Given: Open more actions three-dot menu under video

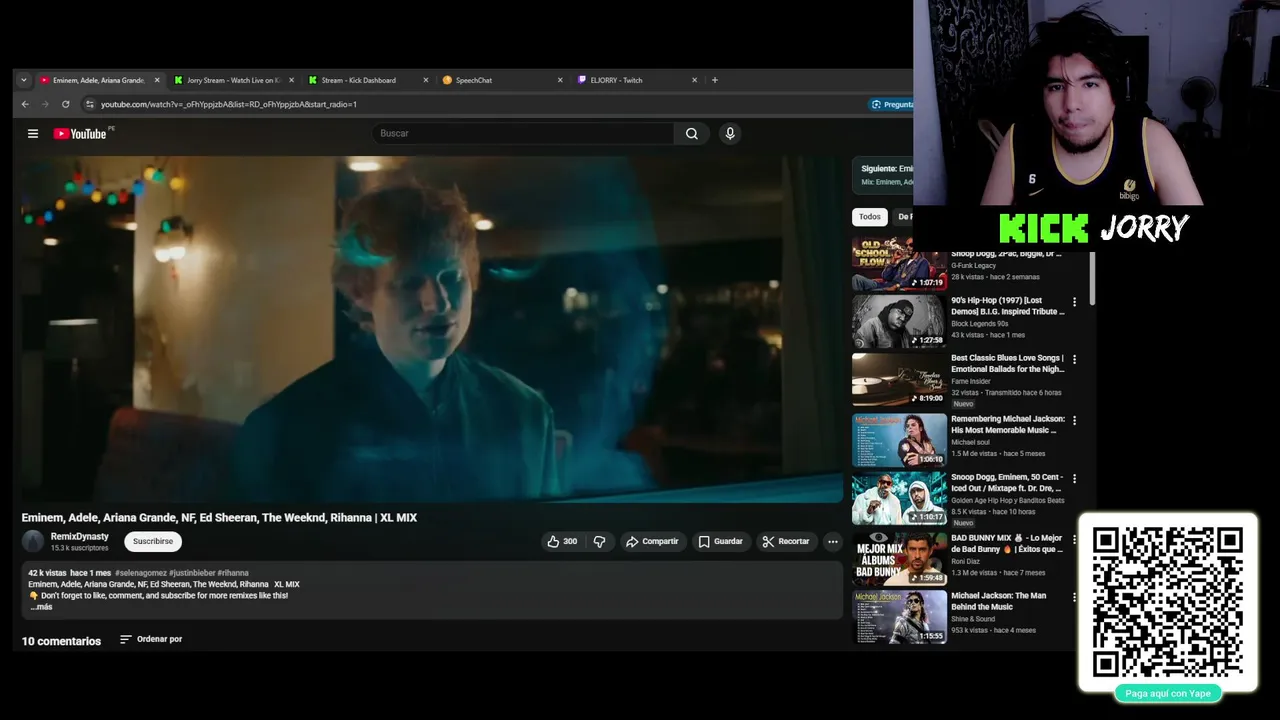Looking at the screenshot, I should (832, 541).
